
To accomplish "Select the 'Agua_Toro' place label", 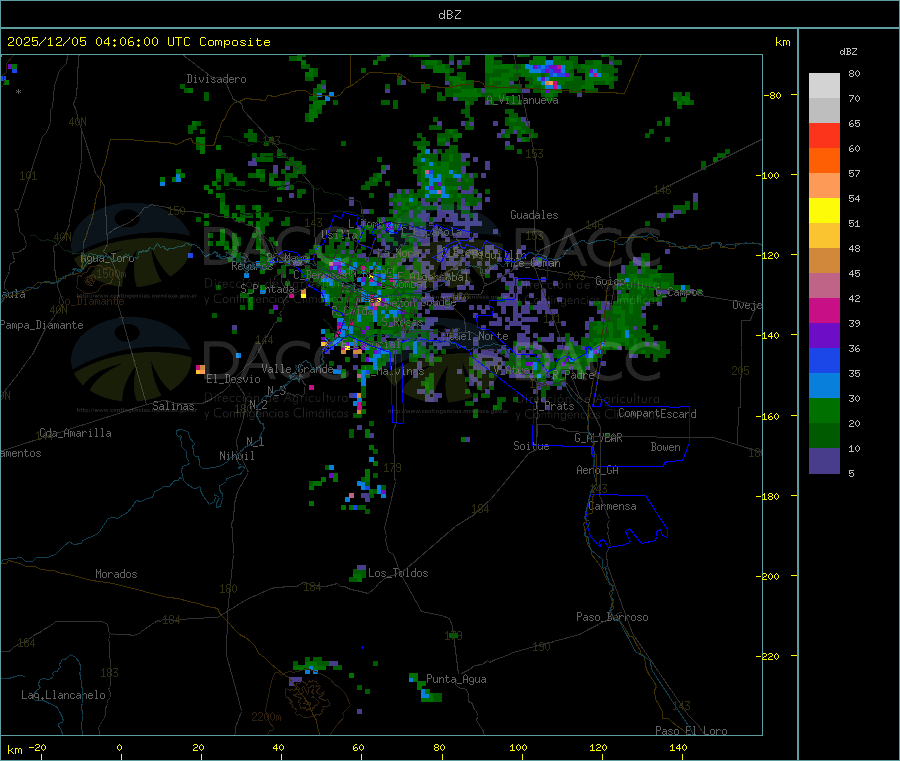I will [107, 258].
